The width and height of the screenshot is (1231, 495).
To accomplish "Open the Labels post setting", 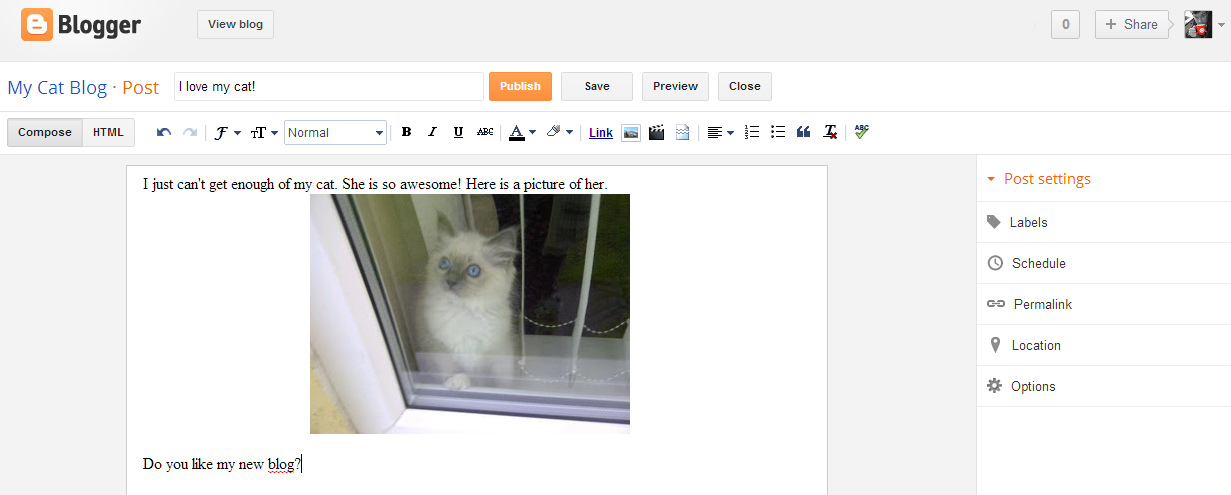I will coord(1028,222).
